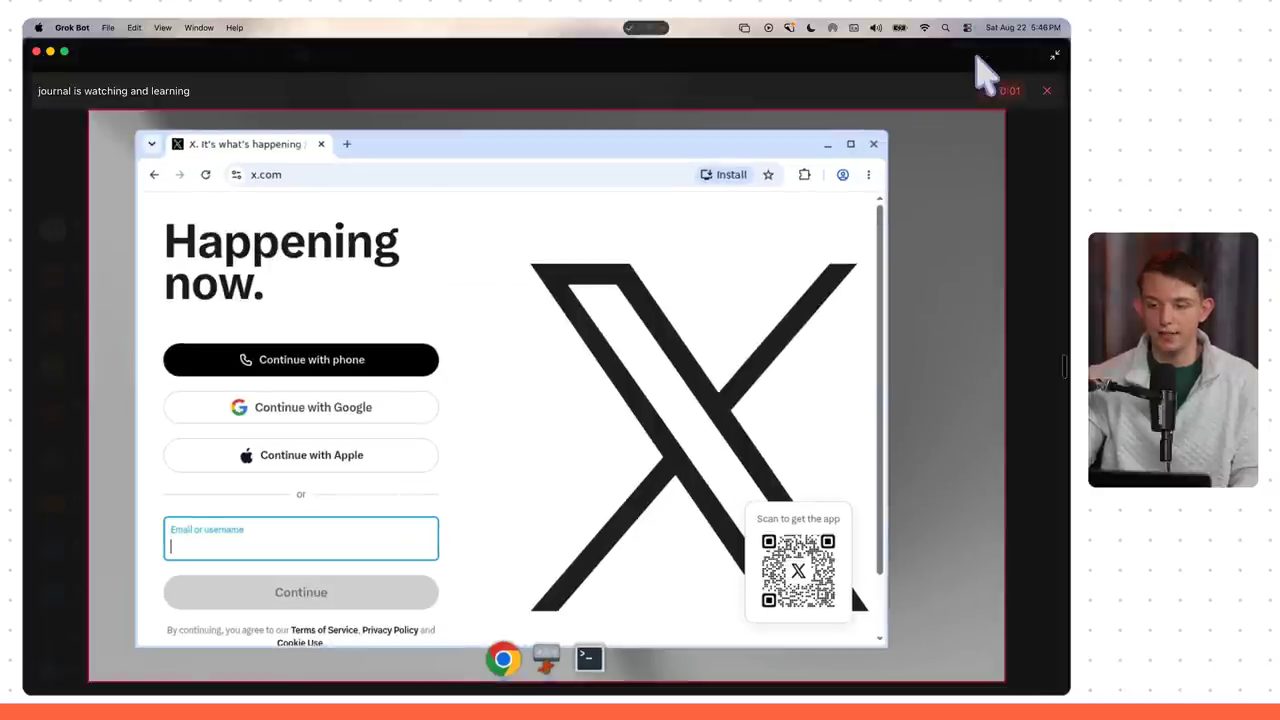The width and height of the screenshot is (1280, 720).
Task: Open the Window menu
Action: coord(199,28)
